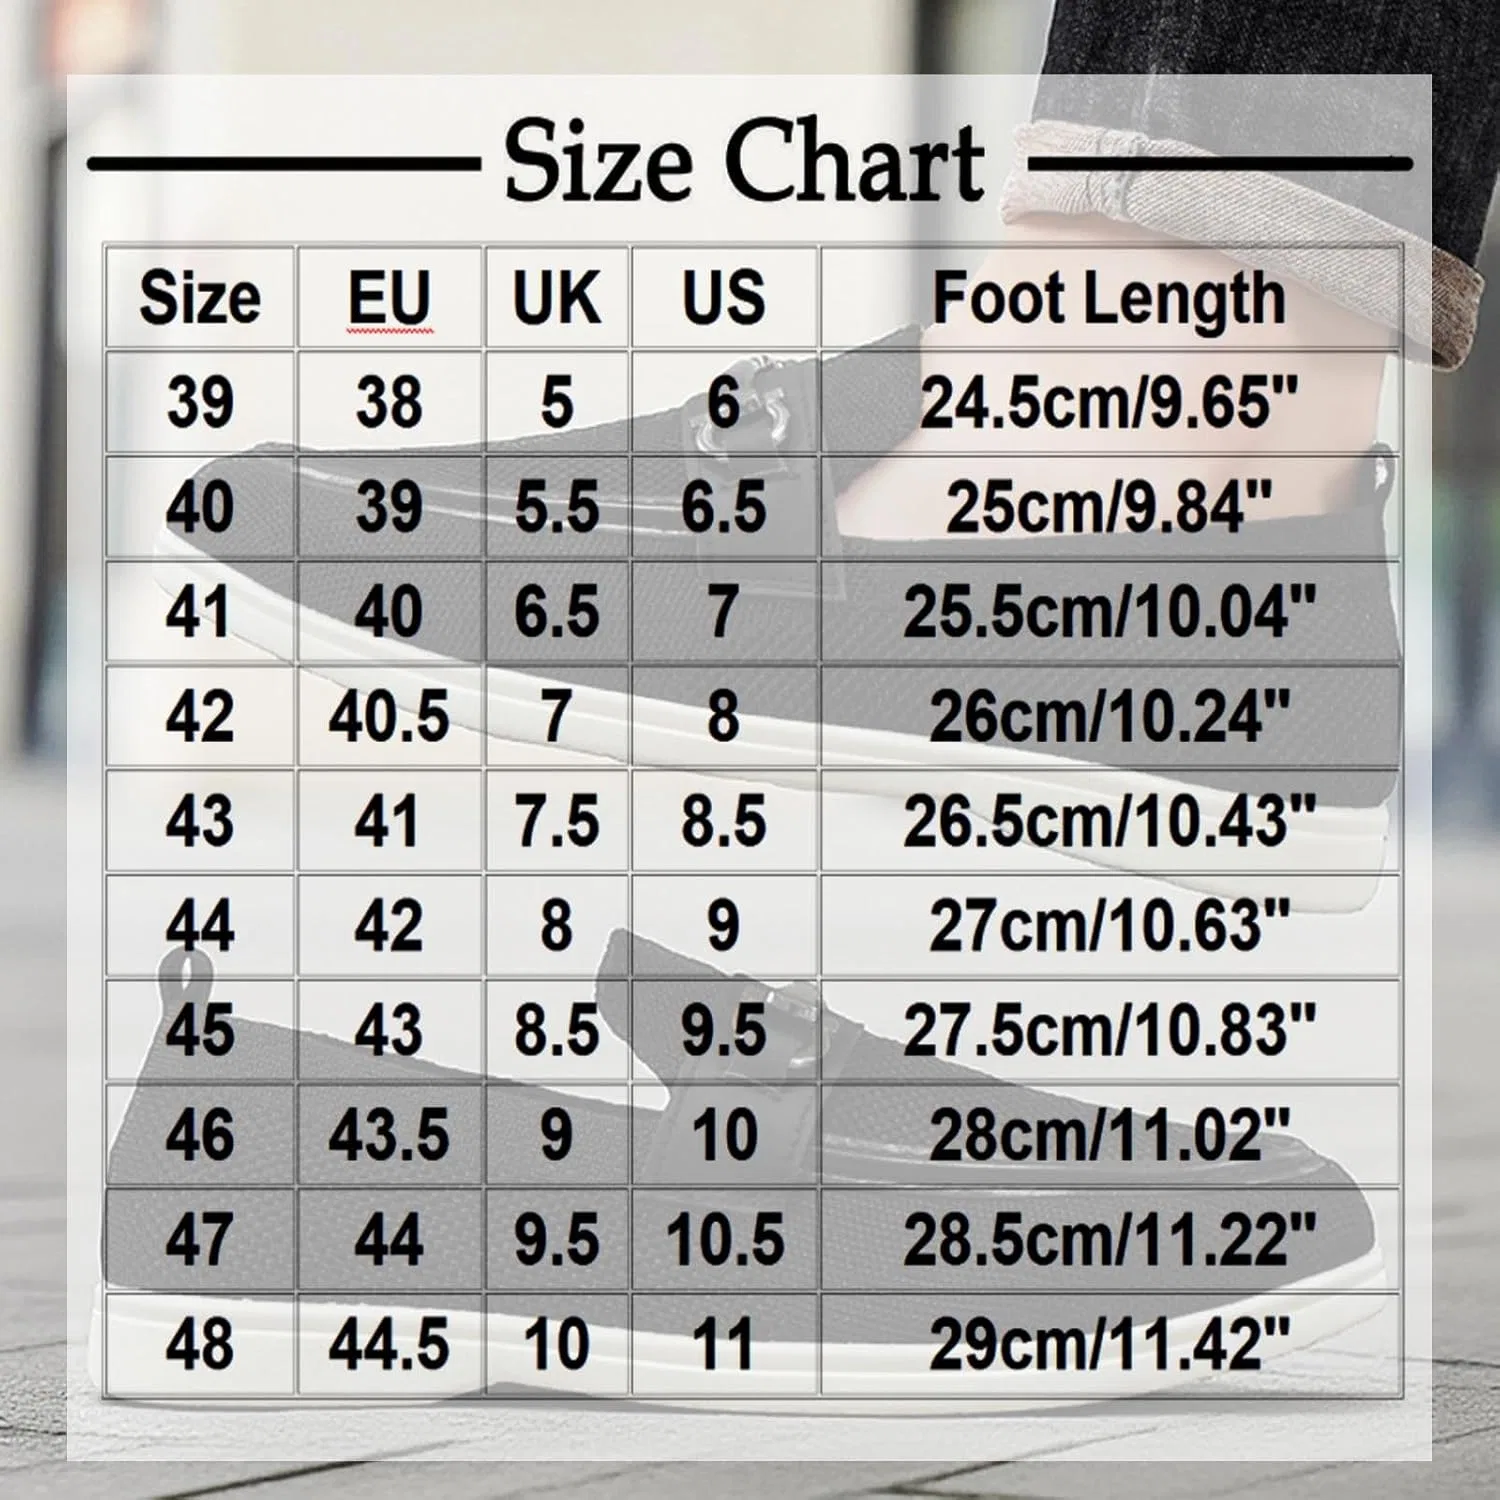
Task: Select foot length 28.5cm/11.22" cell
Action: click(1110, 1240)
